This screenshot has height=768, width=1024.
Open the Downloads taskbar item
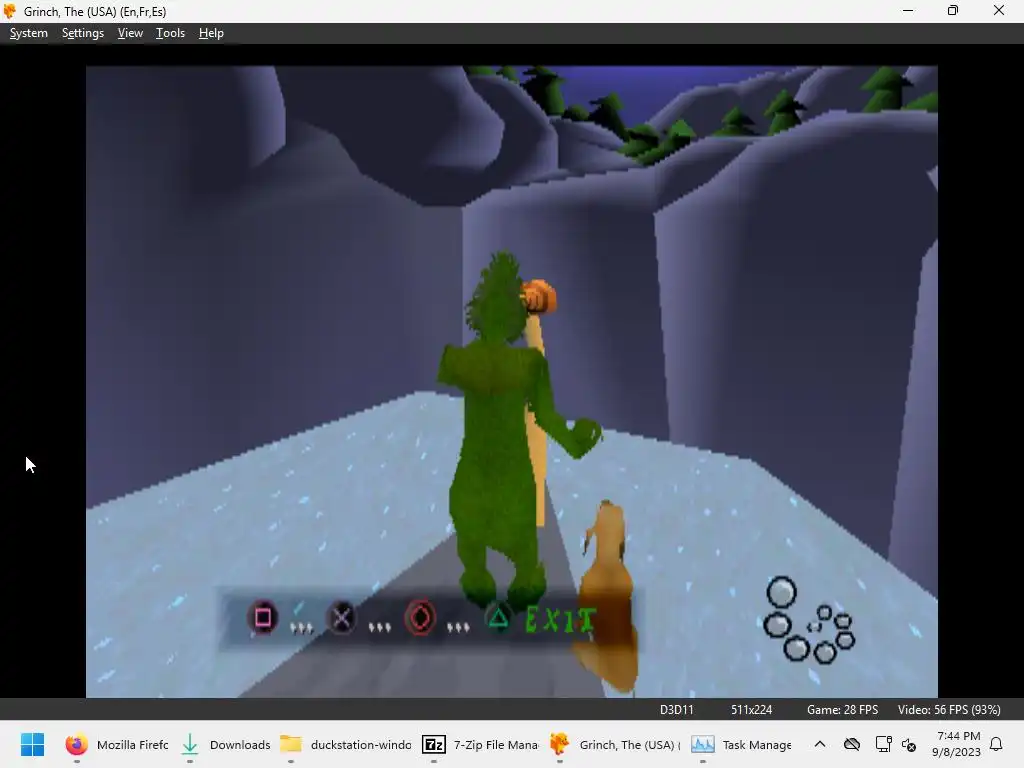click(x=226, y=744)
